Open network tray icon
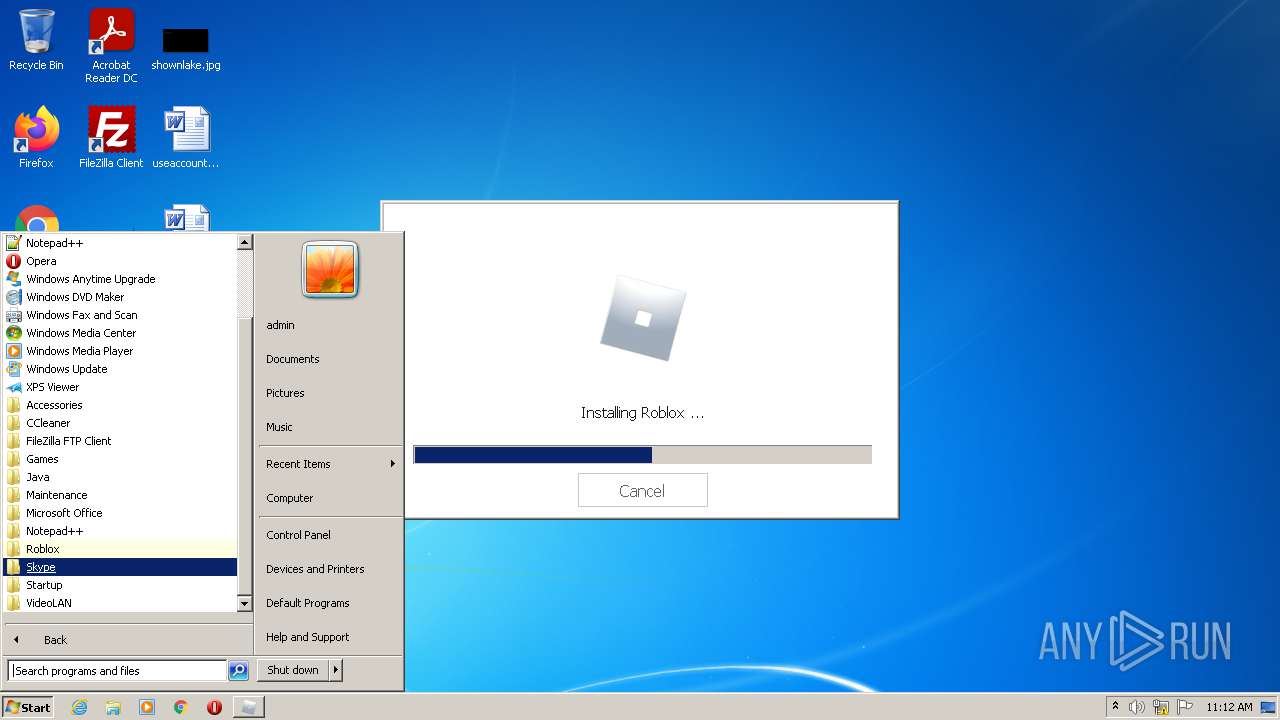 click(x=1161, y=707)
